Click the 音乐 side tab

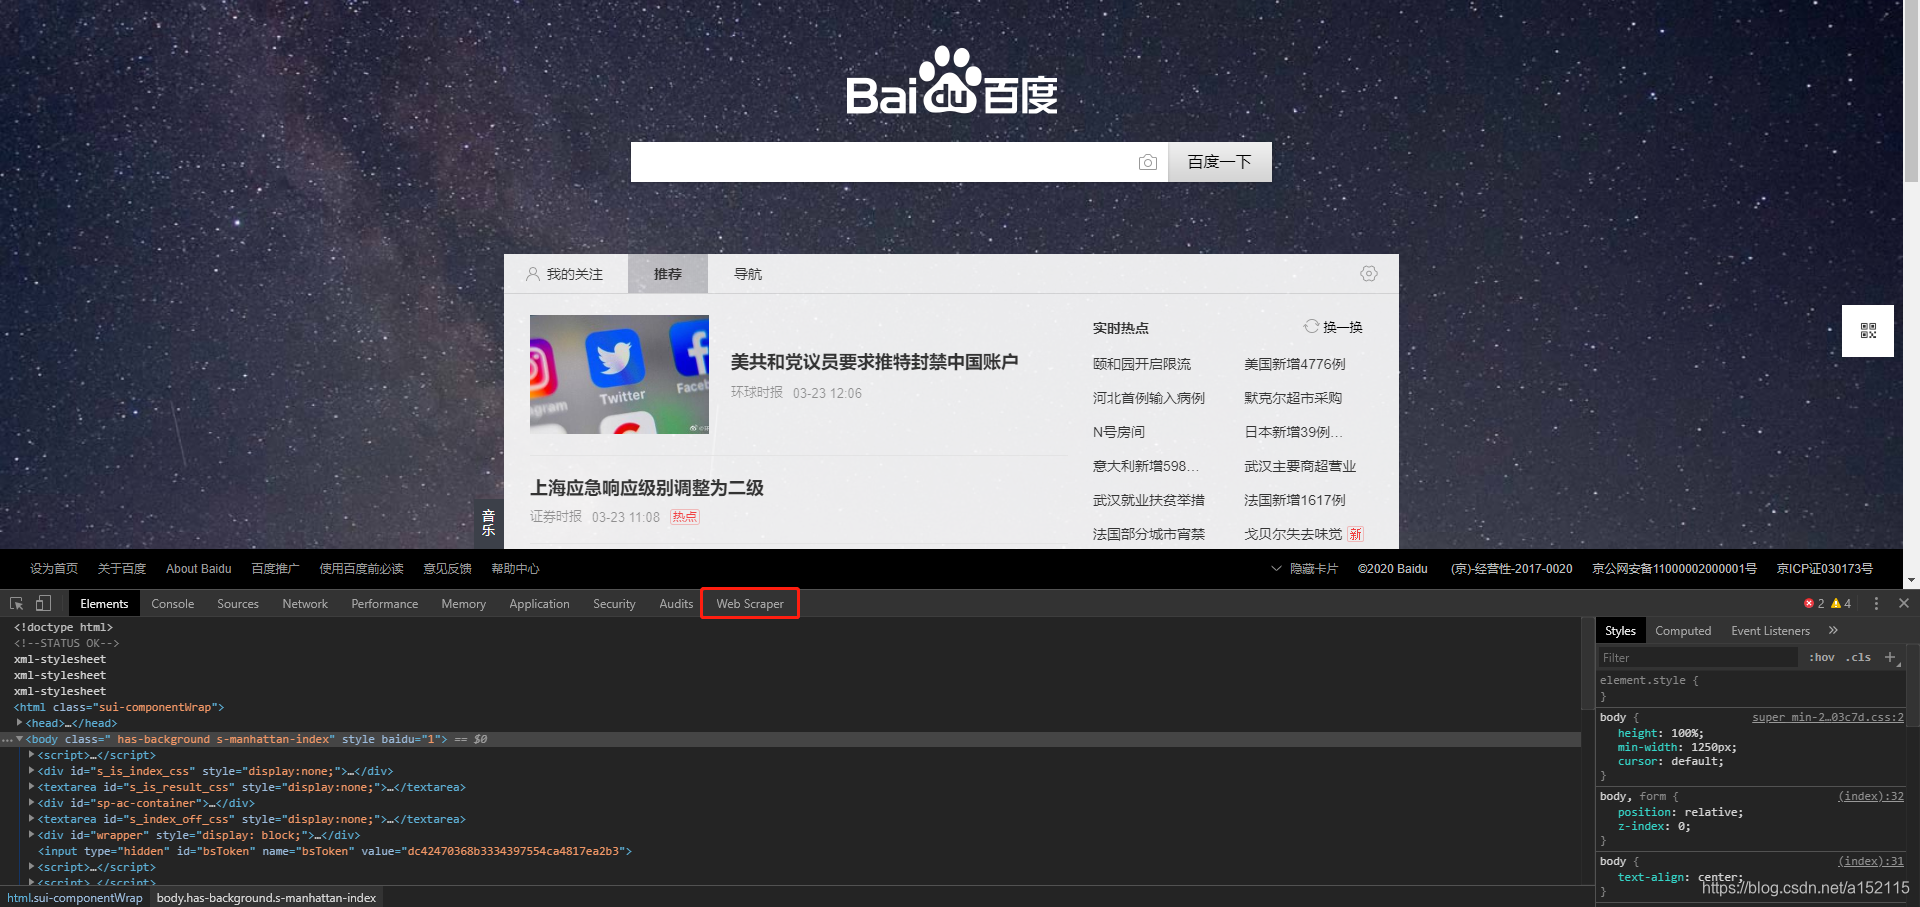point(489,523)
